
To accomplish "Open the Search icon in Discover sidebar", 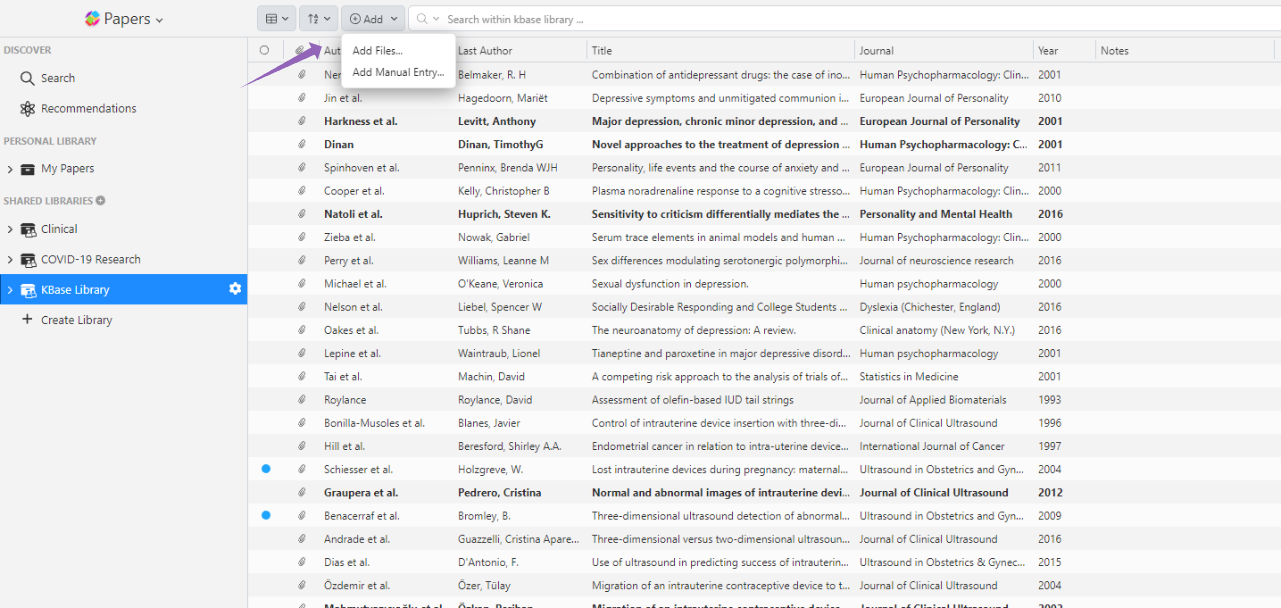I will [x=26, y=77].
